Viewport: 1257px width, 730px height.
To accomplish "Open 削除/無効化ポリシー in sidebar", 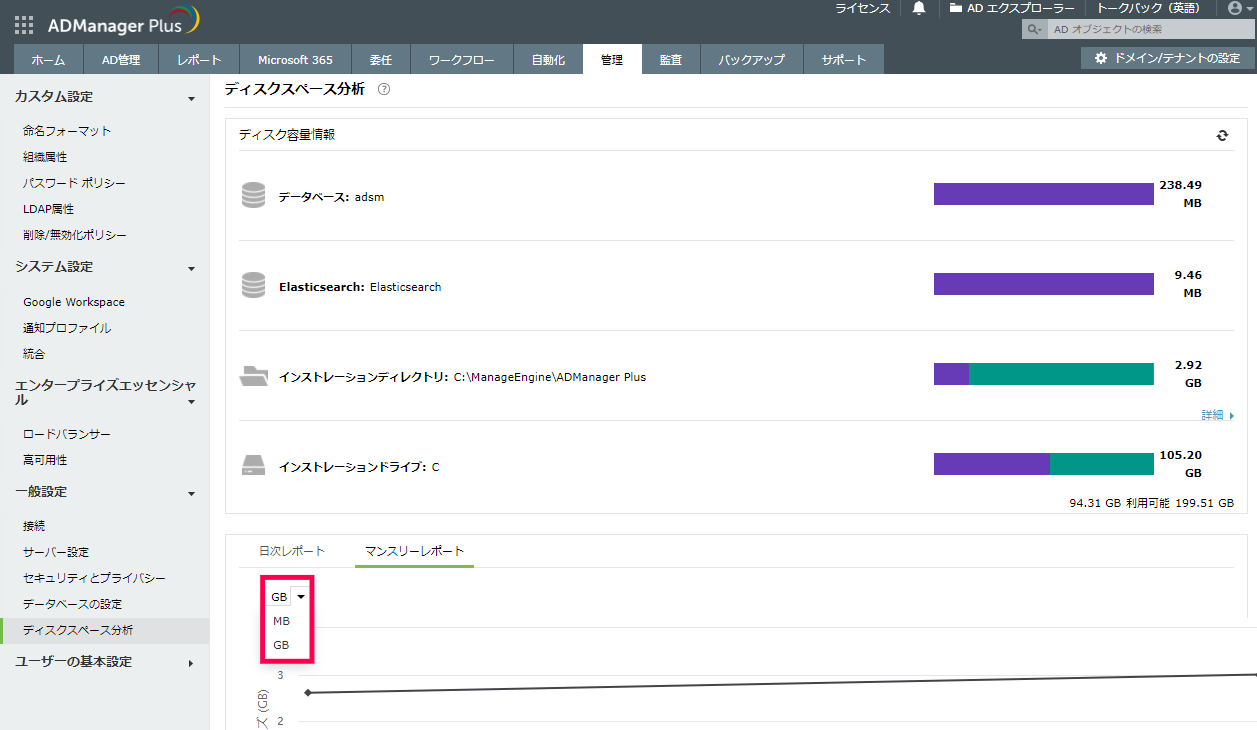I will 76,235.
